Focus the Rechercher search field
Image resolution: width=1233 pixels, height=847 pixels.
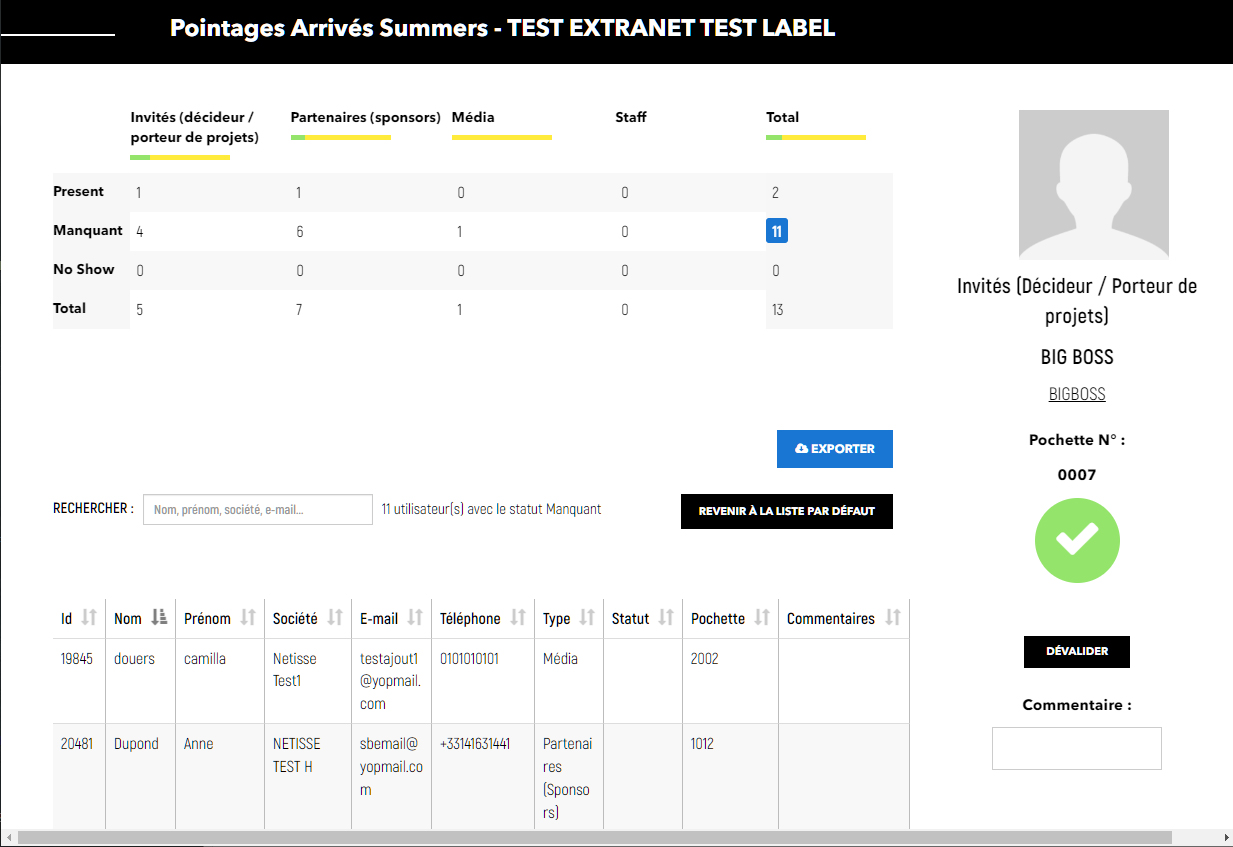[258, 509]
